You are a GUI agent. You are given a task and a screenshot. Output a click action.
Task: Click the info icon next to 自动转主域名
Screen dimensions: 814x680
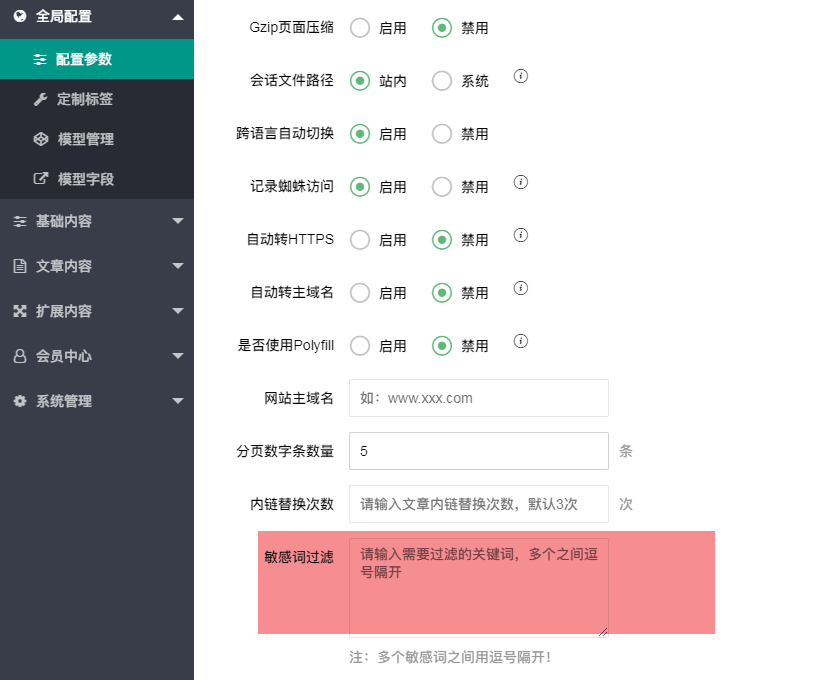point(521,288)
